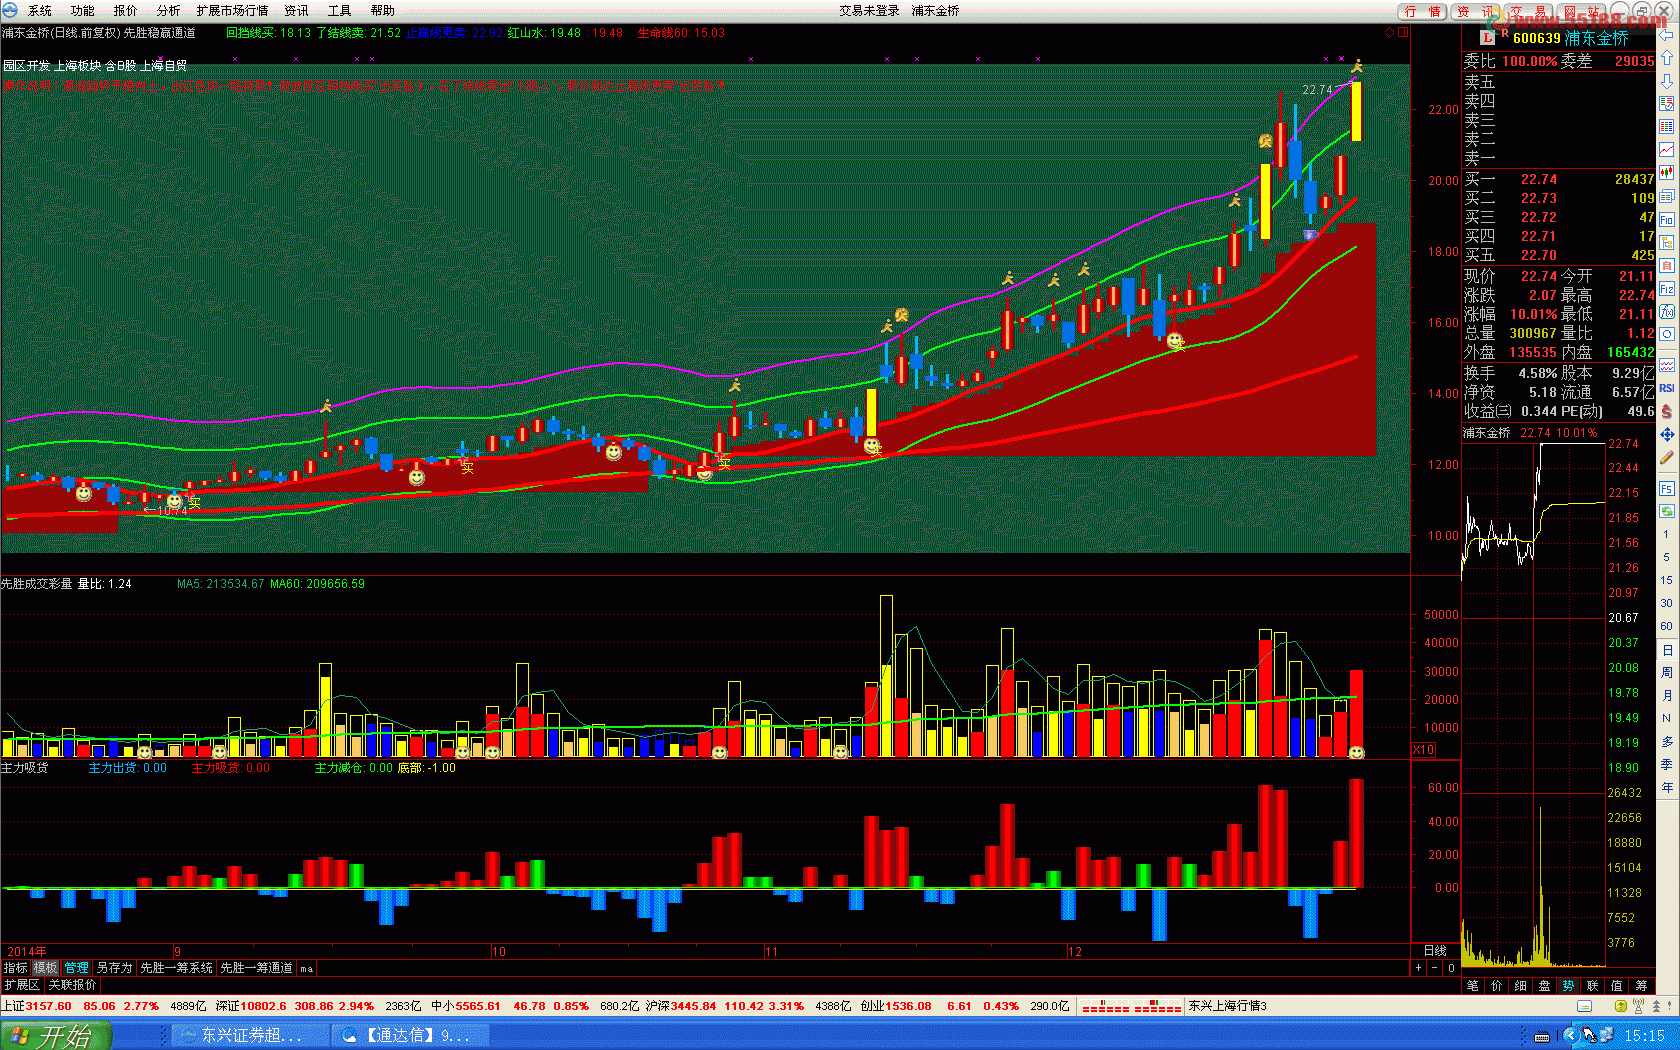Viewport: 1680px width, 1050px height.
Task: Click the 关联报价 tab at bottom
Action: 73,985
